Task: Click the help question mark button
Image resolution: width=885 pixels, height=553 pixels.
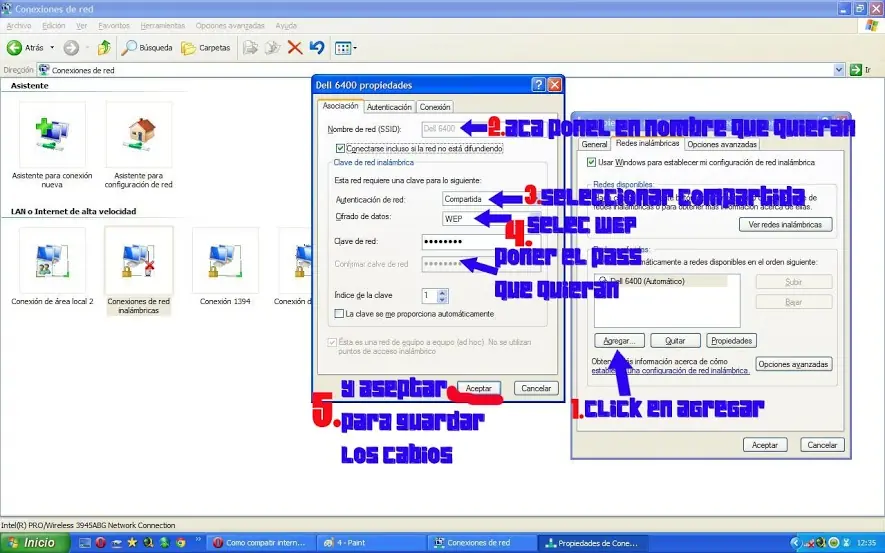Action: [538, 85]
